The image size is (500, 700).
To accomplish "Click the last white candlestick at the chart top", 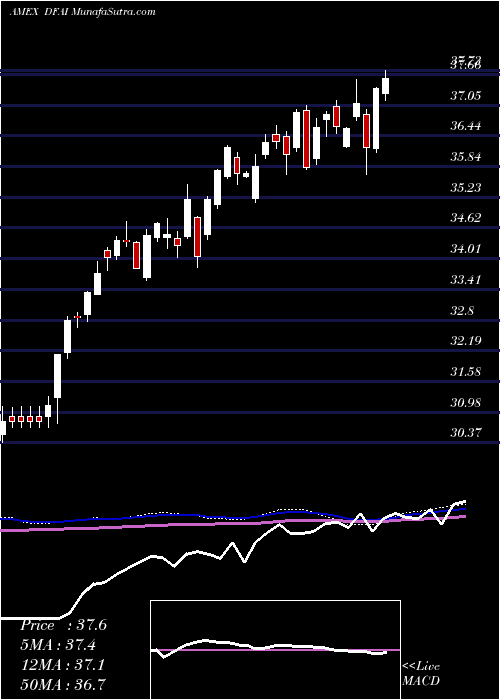I will coord(386,85).
